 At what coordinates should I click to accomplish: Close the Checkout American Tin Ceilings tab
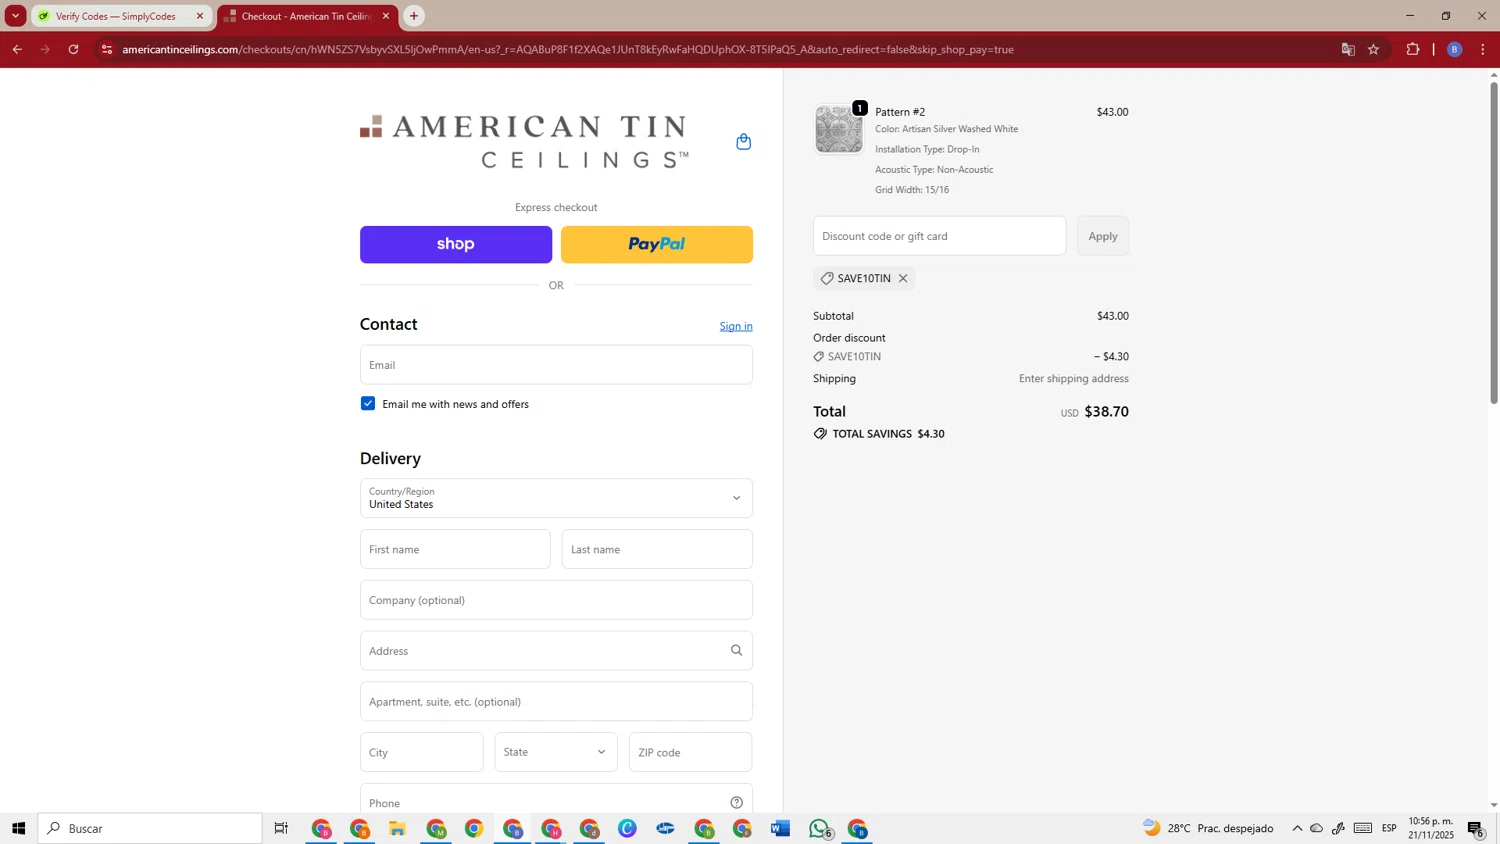(x=386, y=16)
